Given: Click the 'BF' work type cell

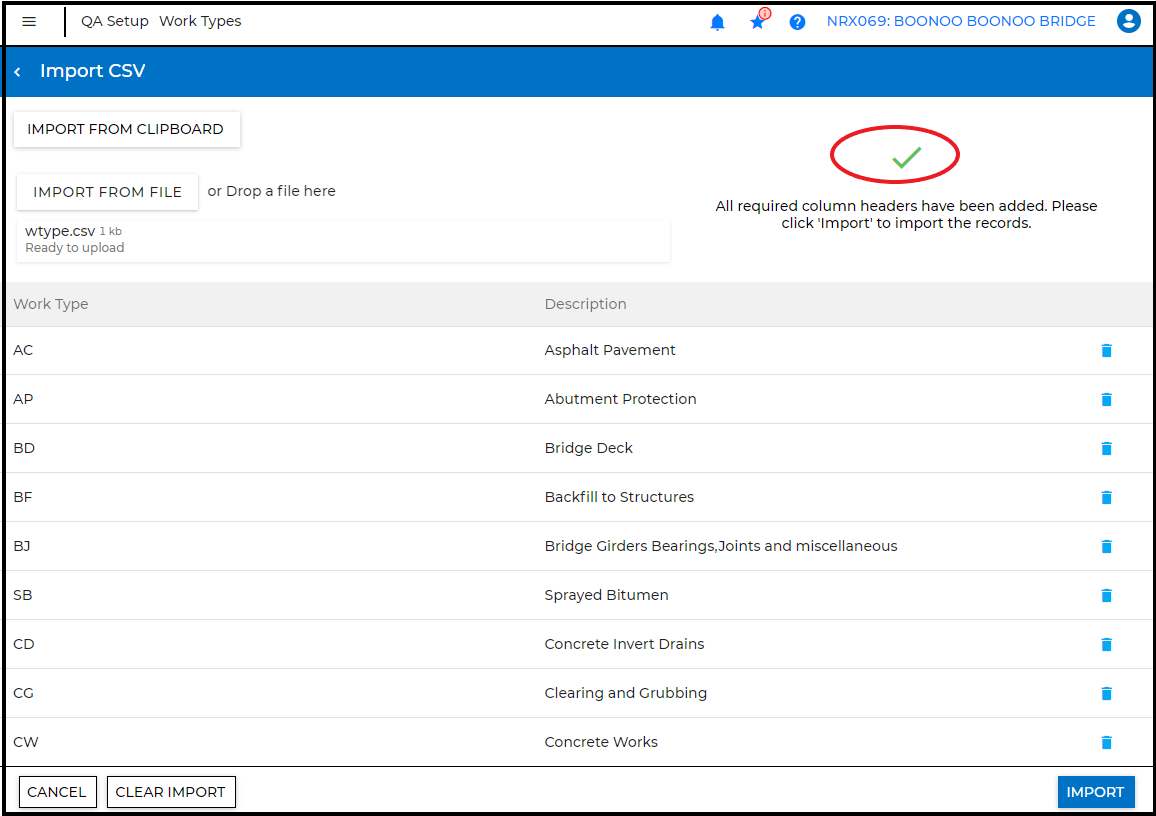Looking at the screenshot, I should coord(23,497).
